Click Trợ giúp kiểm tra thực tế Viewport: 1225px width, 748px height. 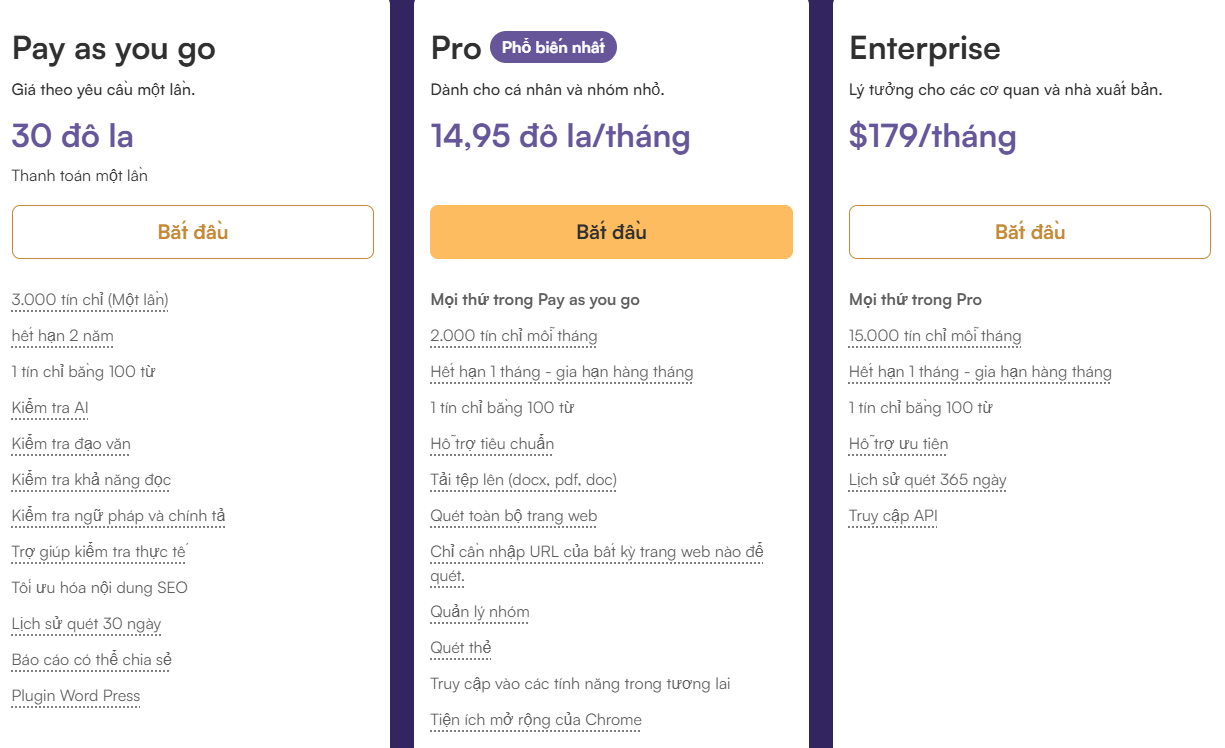100,552
